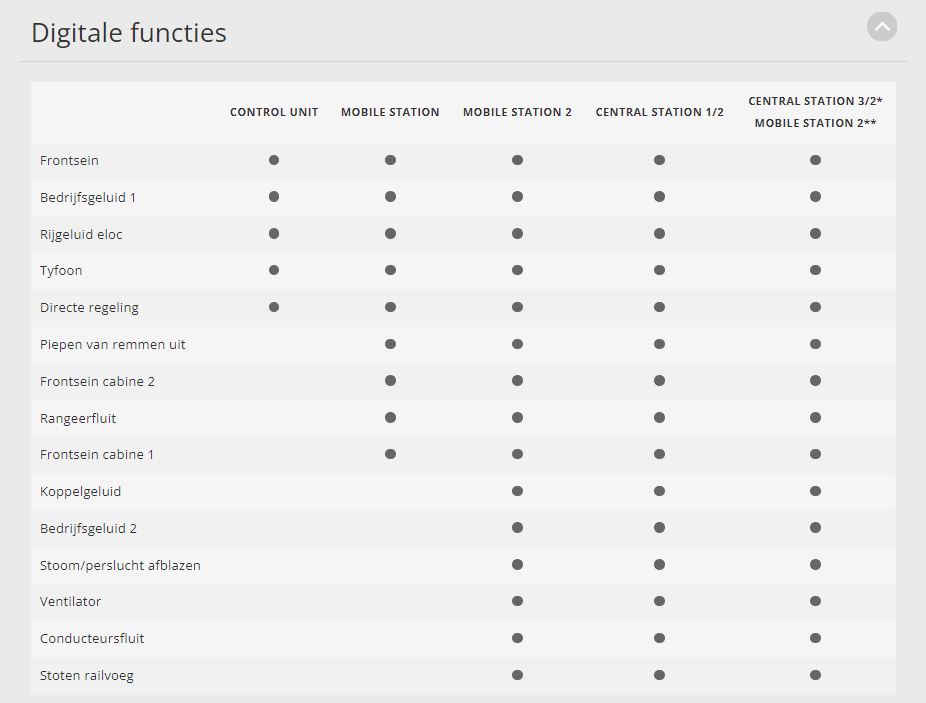Viewport: 926px width, 703px height.
Task: Select the Frontsein cabine 2 row label
Action: click(x=97, y=382)
